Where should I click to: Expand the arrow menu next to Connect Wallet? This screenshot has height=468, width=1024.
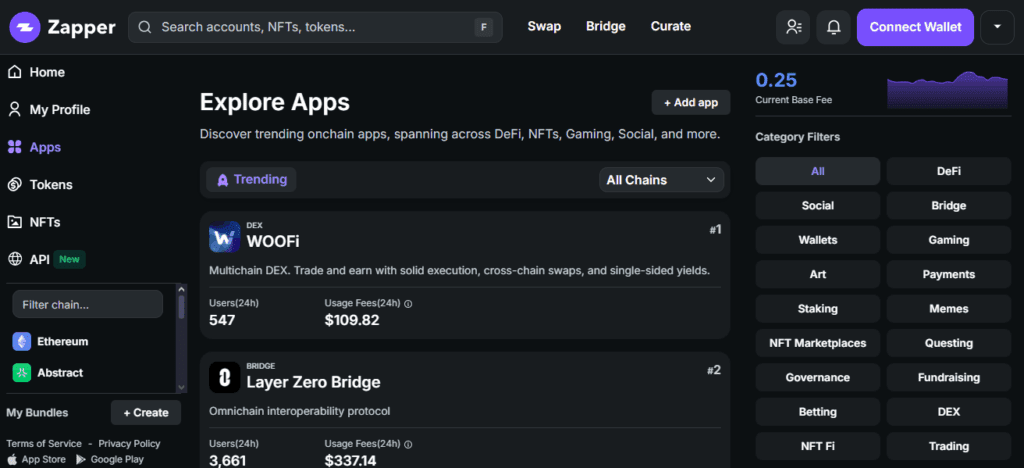tap(996, 27)
